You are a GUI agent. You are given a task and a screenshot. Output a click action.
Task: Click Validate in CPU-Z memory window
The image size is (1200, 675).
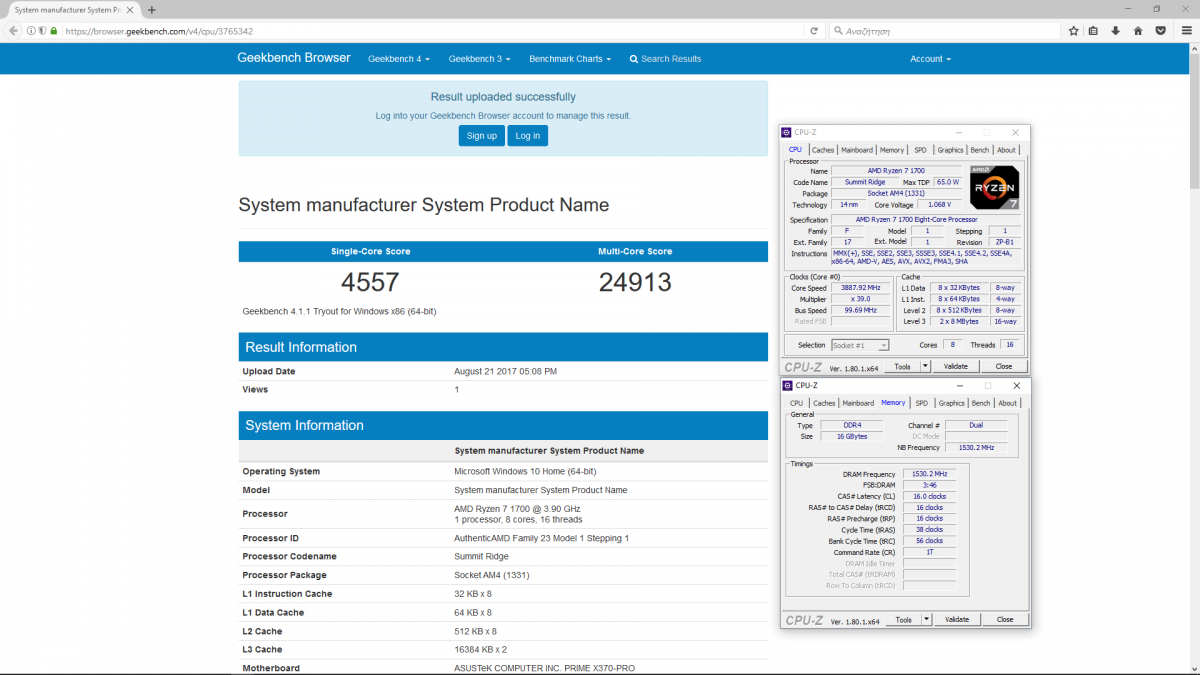[x=957, y=619]
